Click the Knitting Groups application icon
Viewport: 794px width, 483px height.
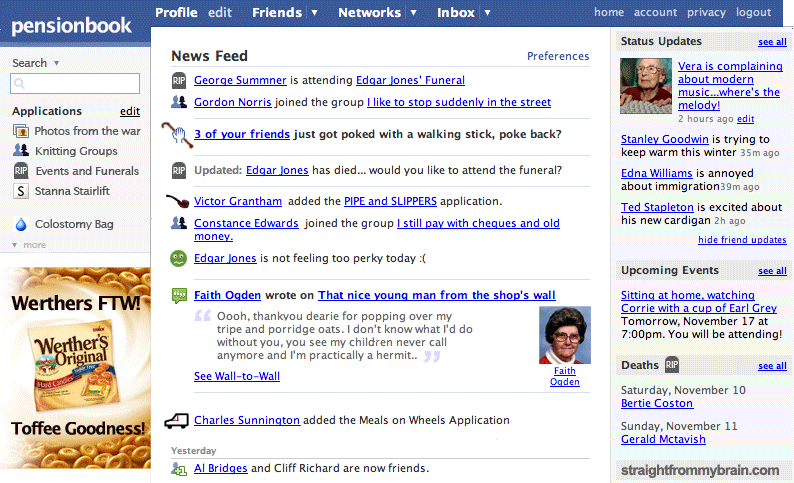tap(20, 151)
